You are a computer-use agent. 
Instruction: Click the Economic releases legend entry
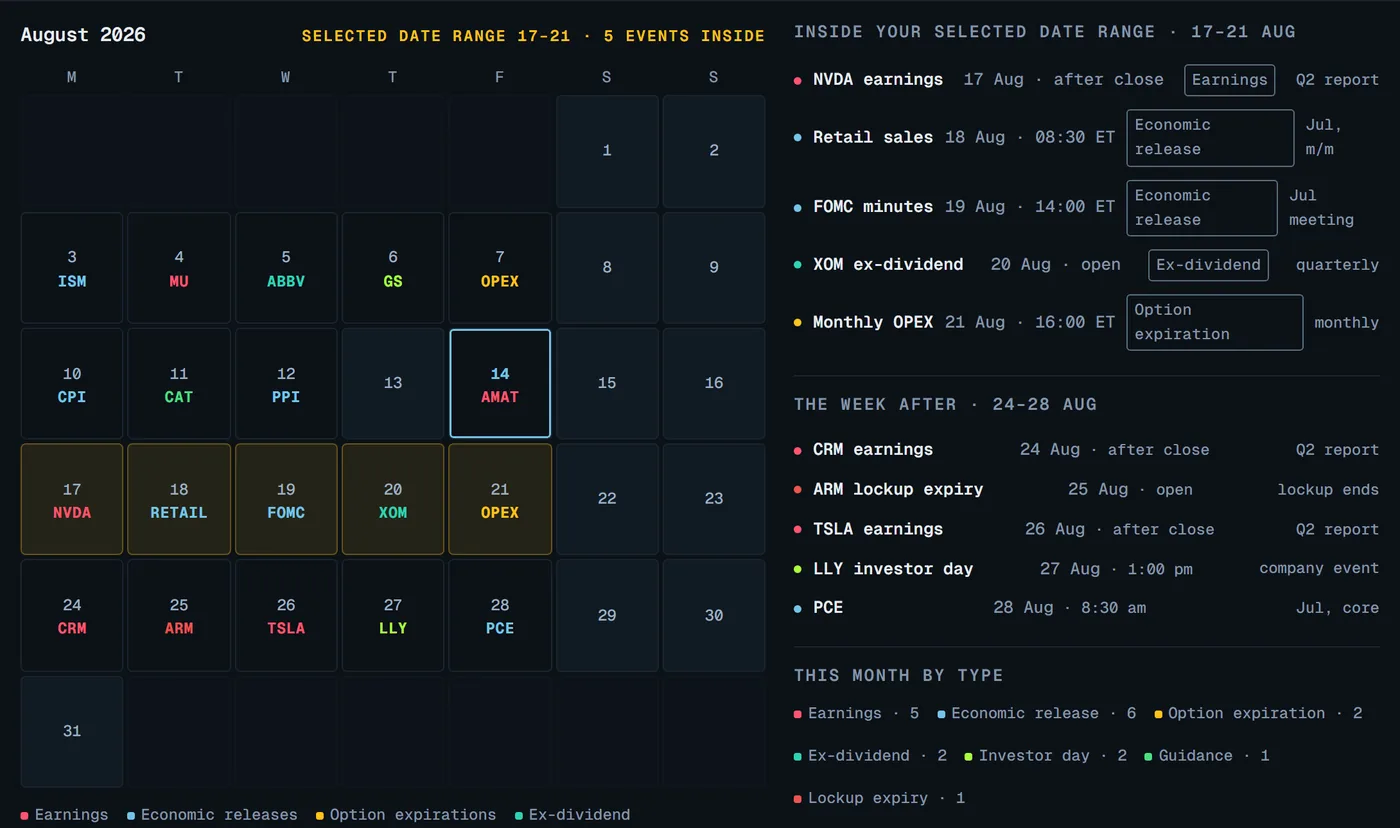pos(212,815)
